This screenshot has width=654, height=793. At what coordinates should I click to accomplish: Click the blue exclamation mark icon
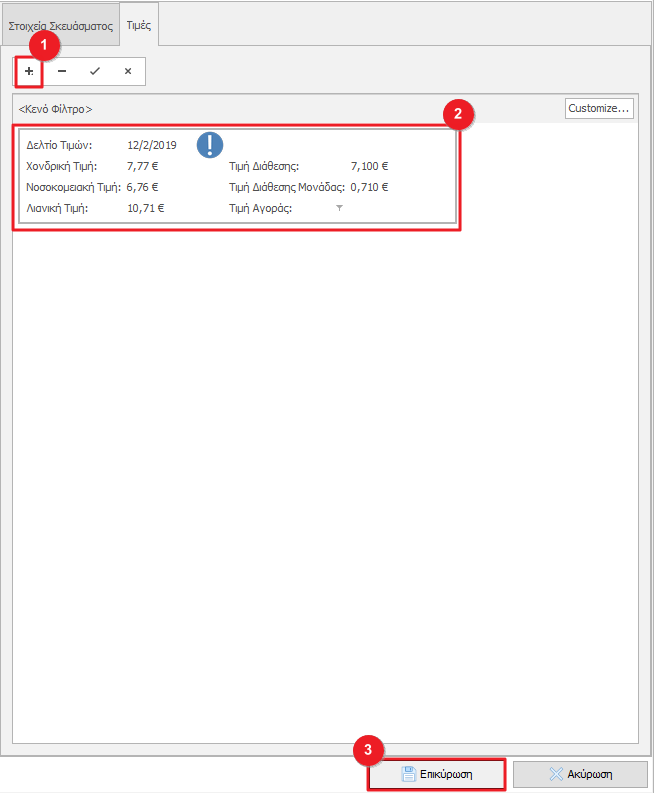pos(210,145)
